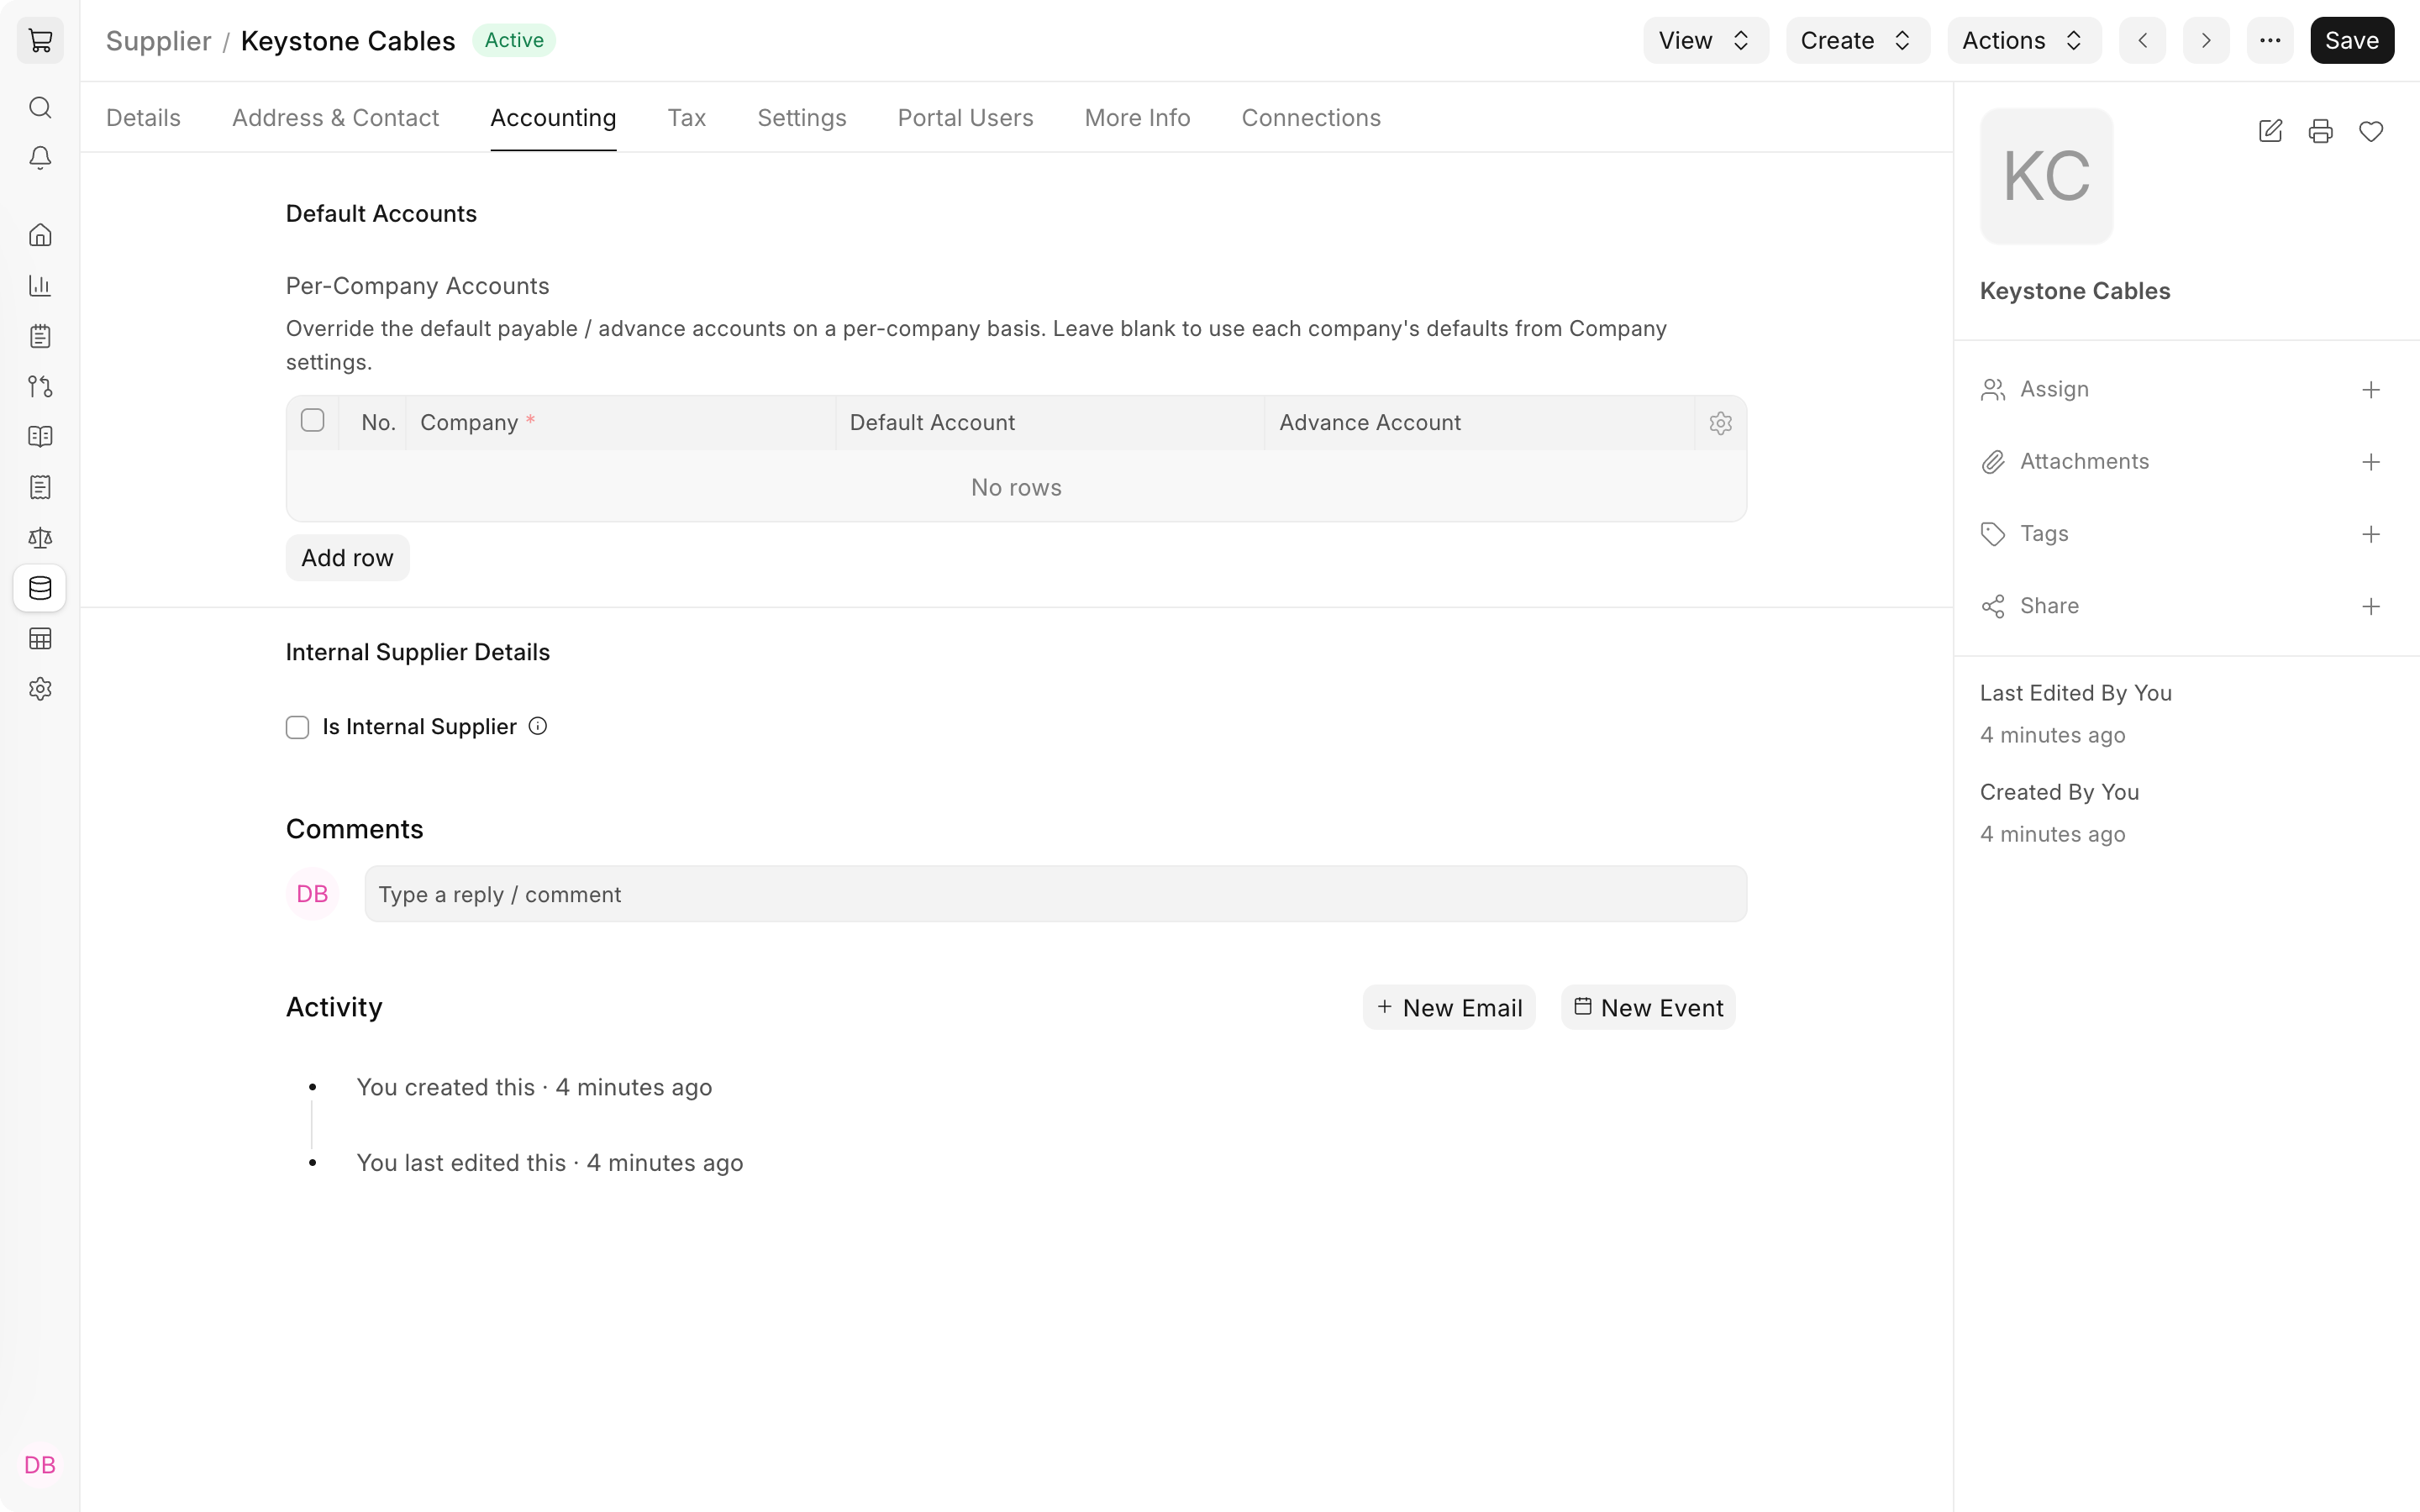Print the supplier using printer icon

(x=2321, y=131)
